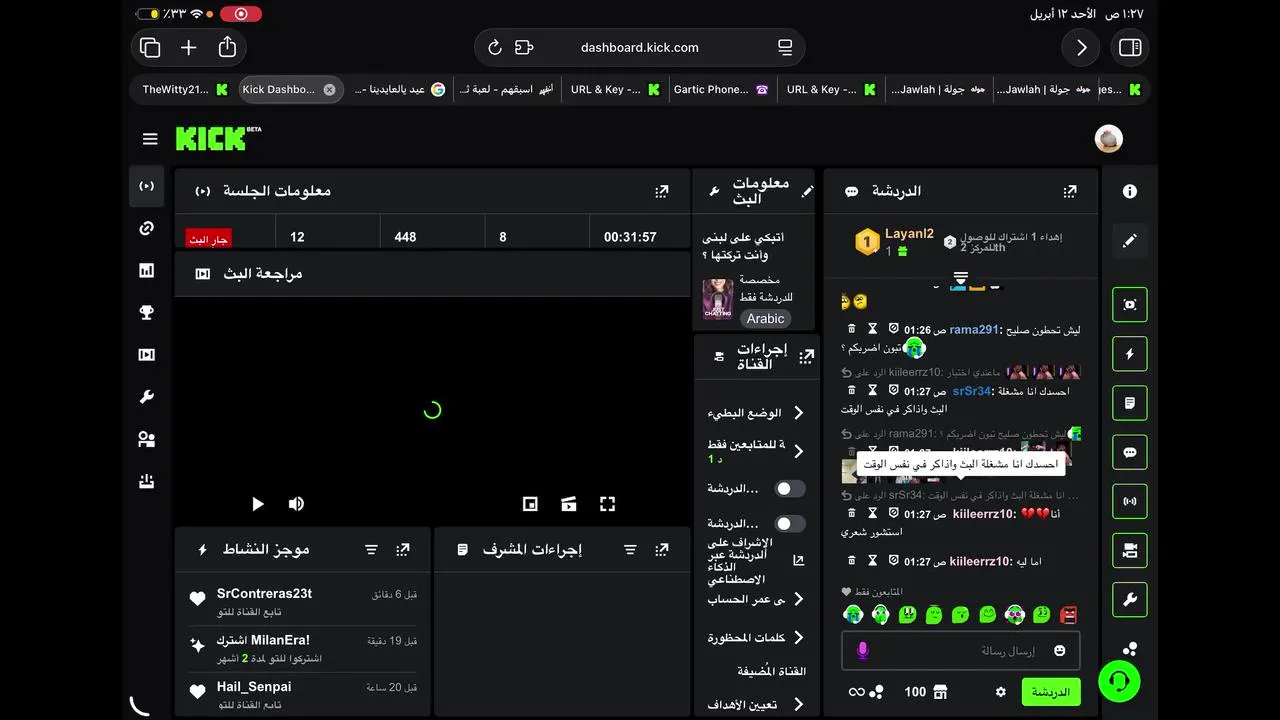The image size is (1280, 720).
Task: Delete rama291's chat message with trash icon
Action: click(852, 329)
